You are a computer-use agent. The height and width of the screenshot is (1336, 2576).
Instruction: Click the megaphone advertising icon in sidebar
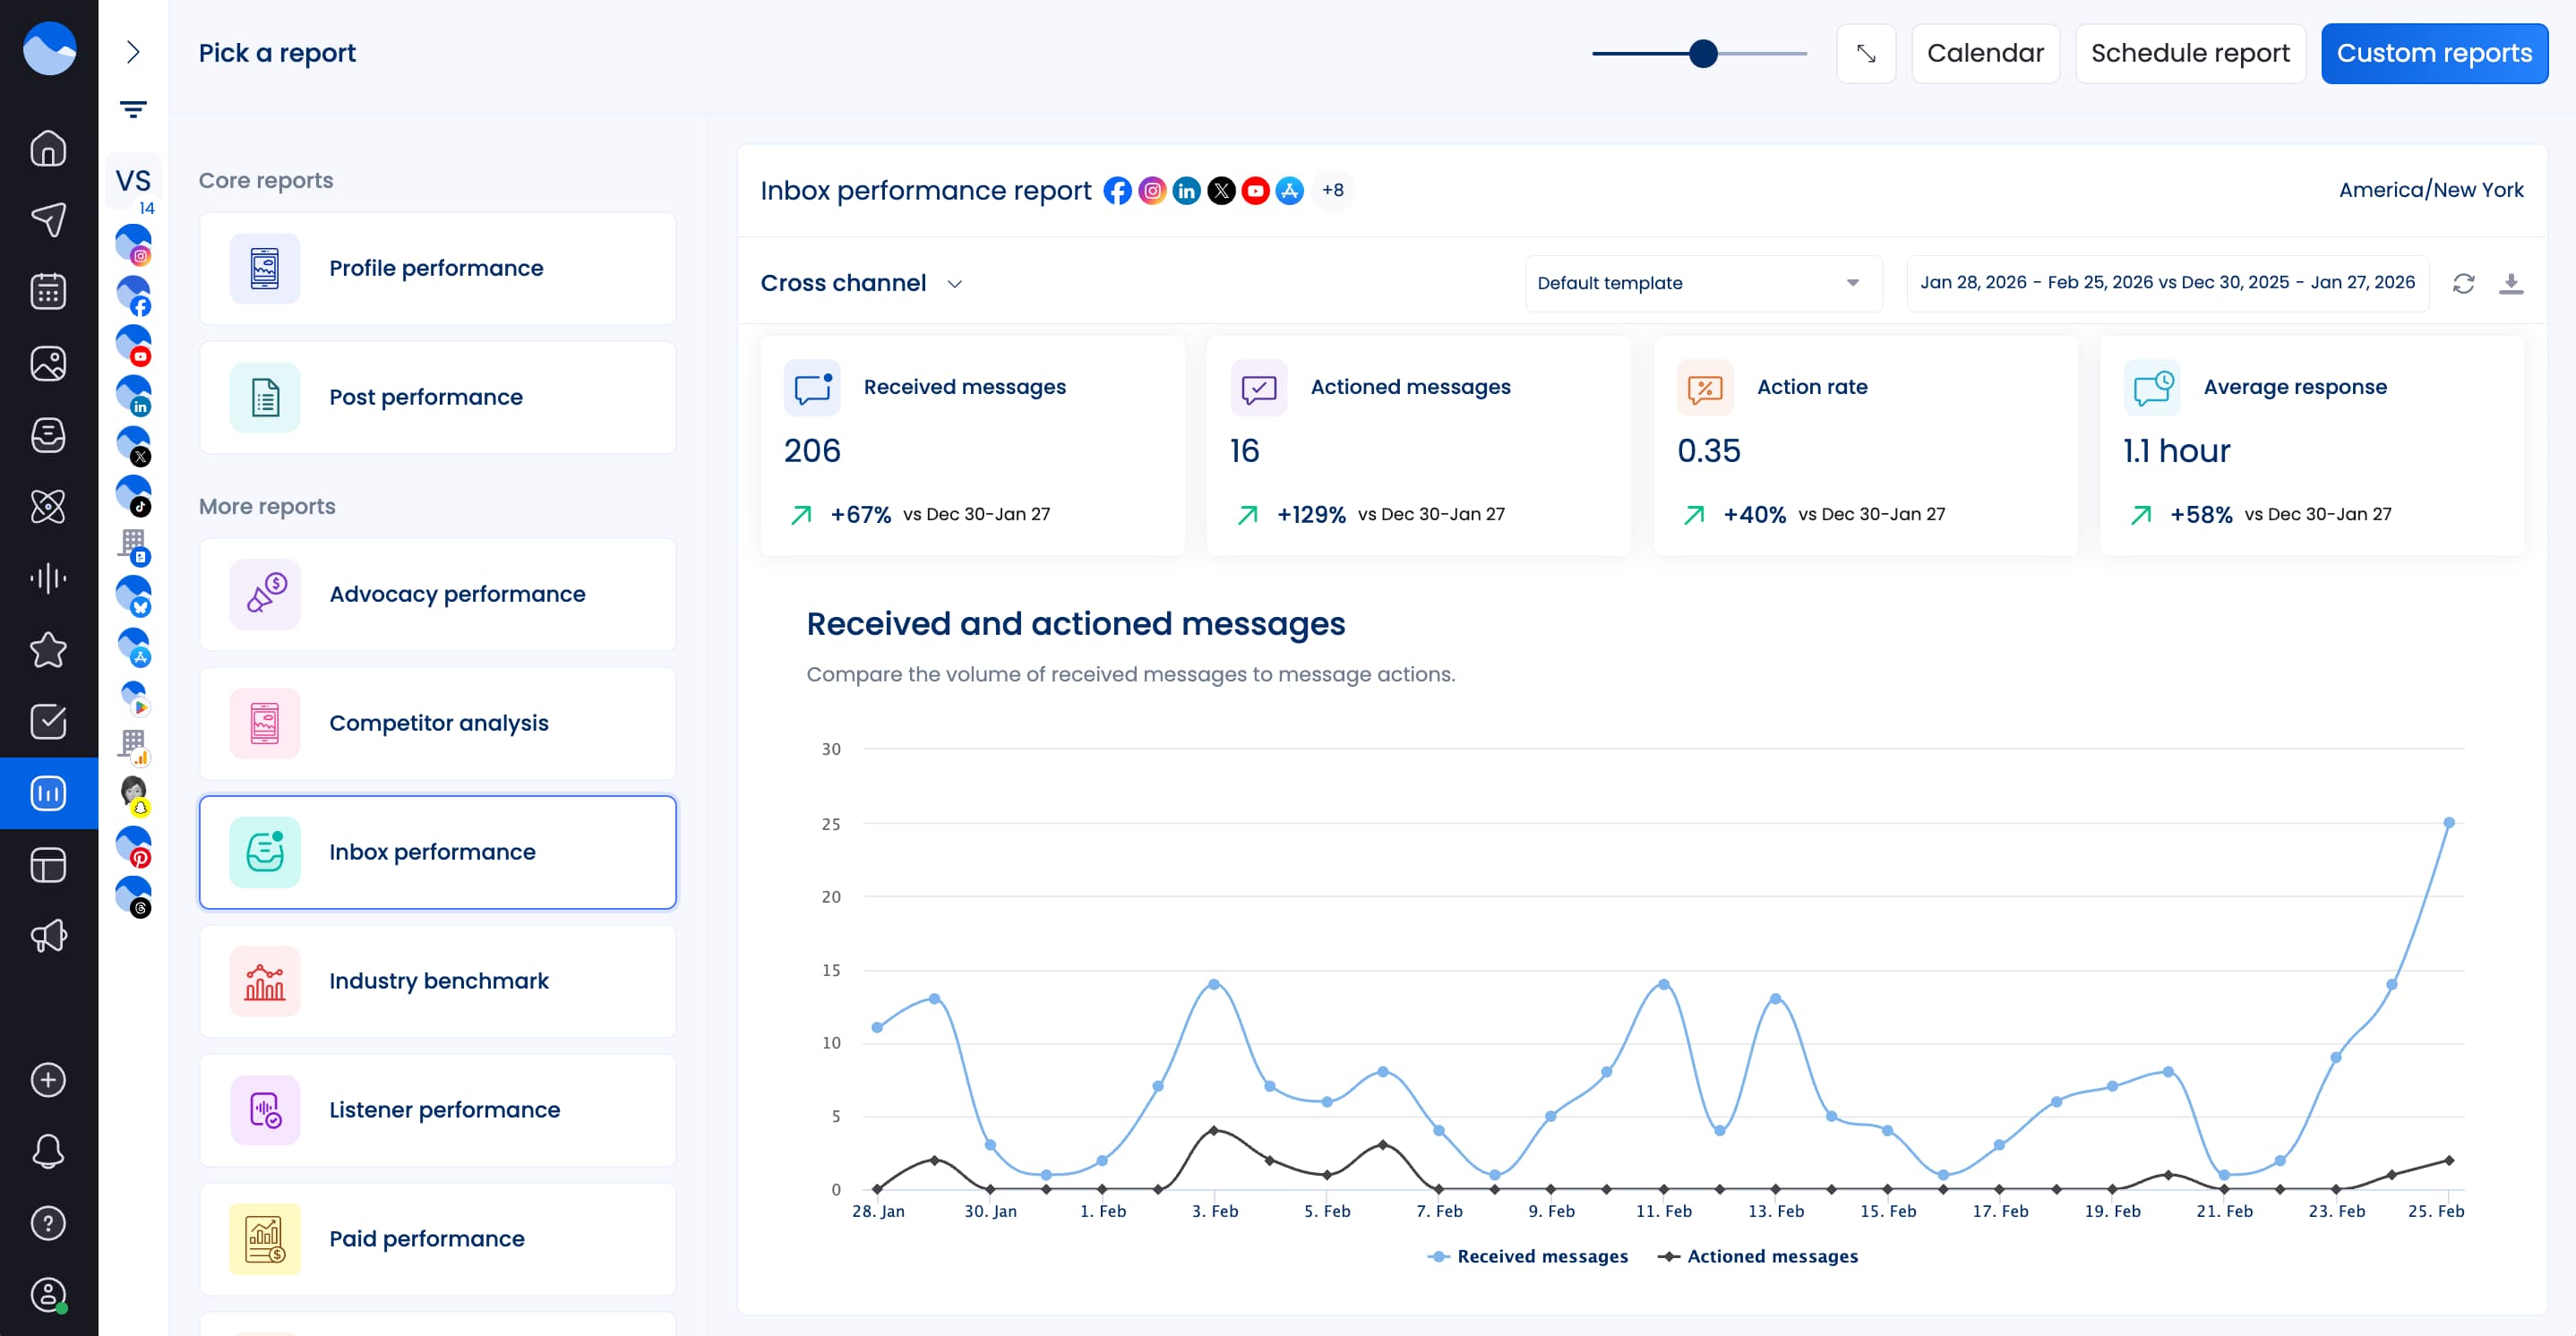48,937
